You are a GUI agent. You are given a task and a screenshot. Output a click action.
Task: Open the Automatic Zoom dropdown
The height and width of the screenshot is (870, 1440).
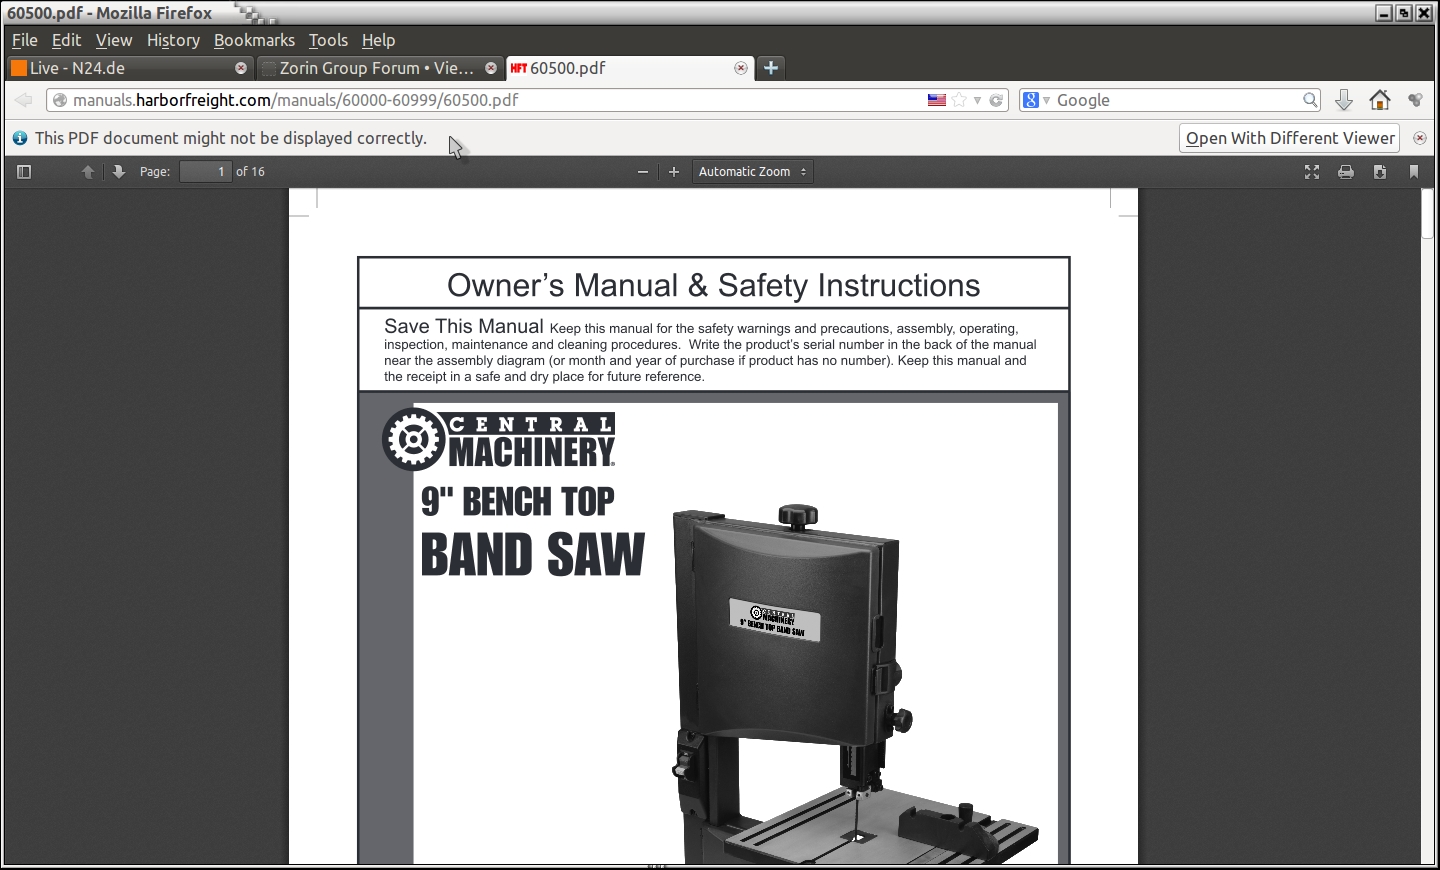[752, 172]
